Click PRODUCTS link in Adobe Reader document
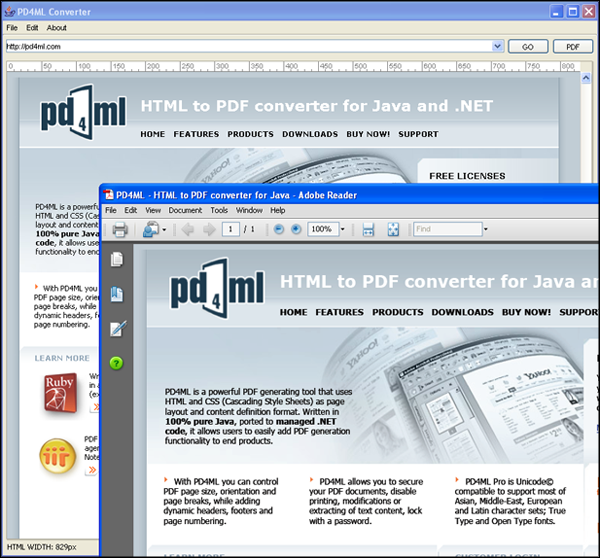Screen dimensions: 600x558 click(398, 312)
